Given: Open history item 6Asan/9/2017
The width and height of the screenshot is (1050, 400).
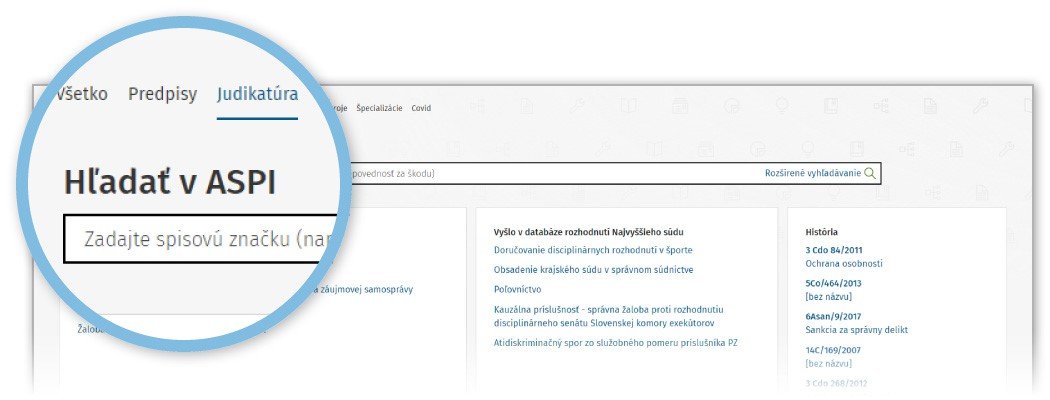Looking at the screenshot, I should pyautogui.click(x=832, y=316).
